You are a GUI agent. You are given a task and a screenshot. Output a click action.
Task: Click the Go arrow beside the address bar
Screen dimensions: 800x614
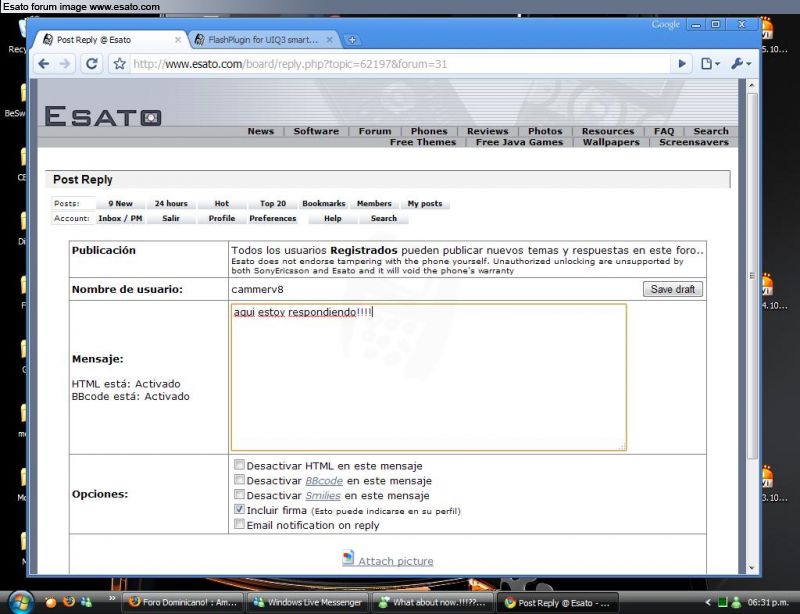point(682,63)
